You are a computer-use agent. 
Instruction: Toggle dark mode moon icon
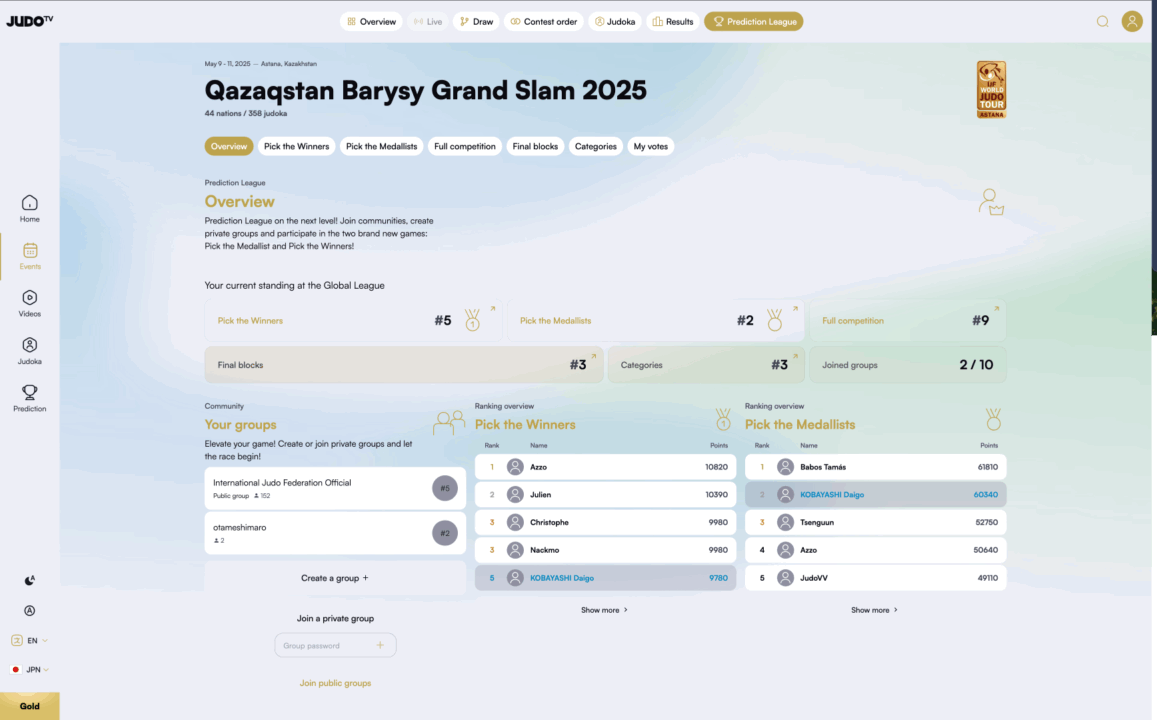30,581
